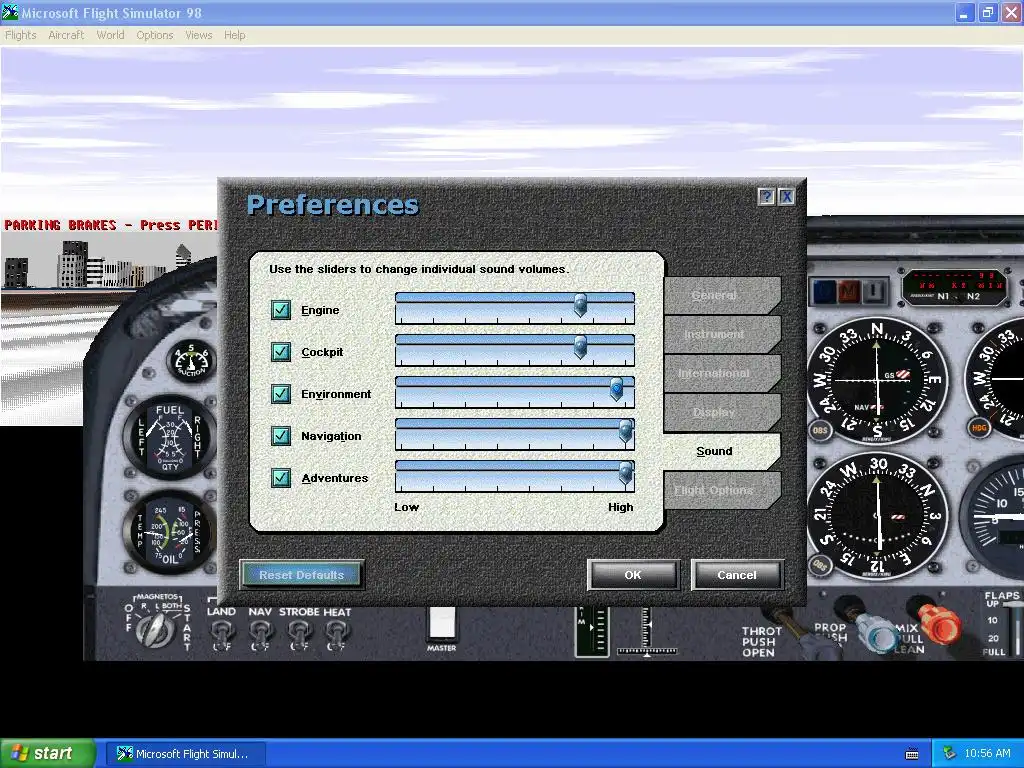Toggle the MASTER switch

point(441,624)
